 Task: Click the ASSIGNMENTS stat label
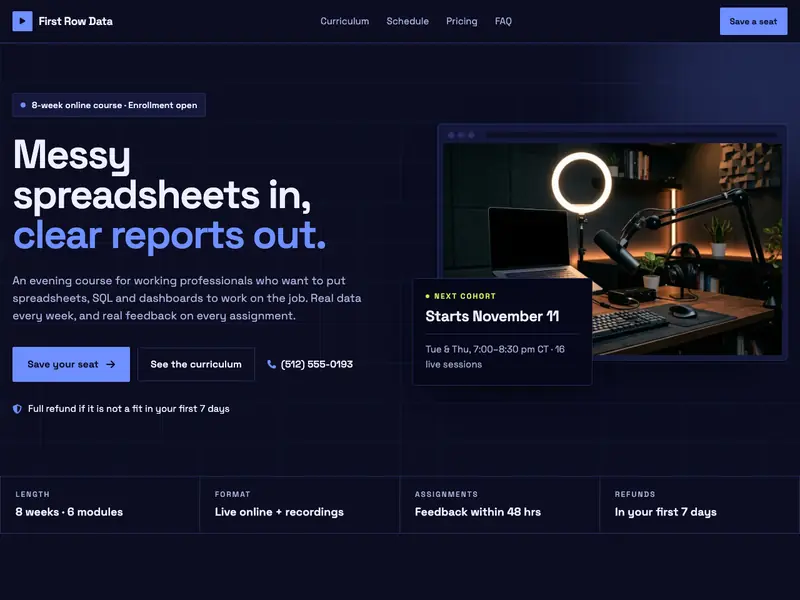(446, 494)
